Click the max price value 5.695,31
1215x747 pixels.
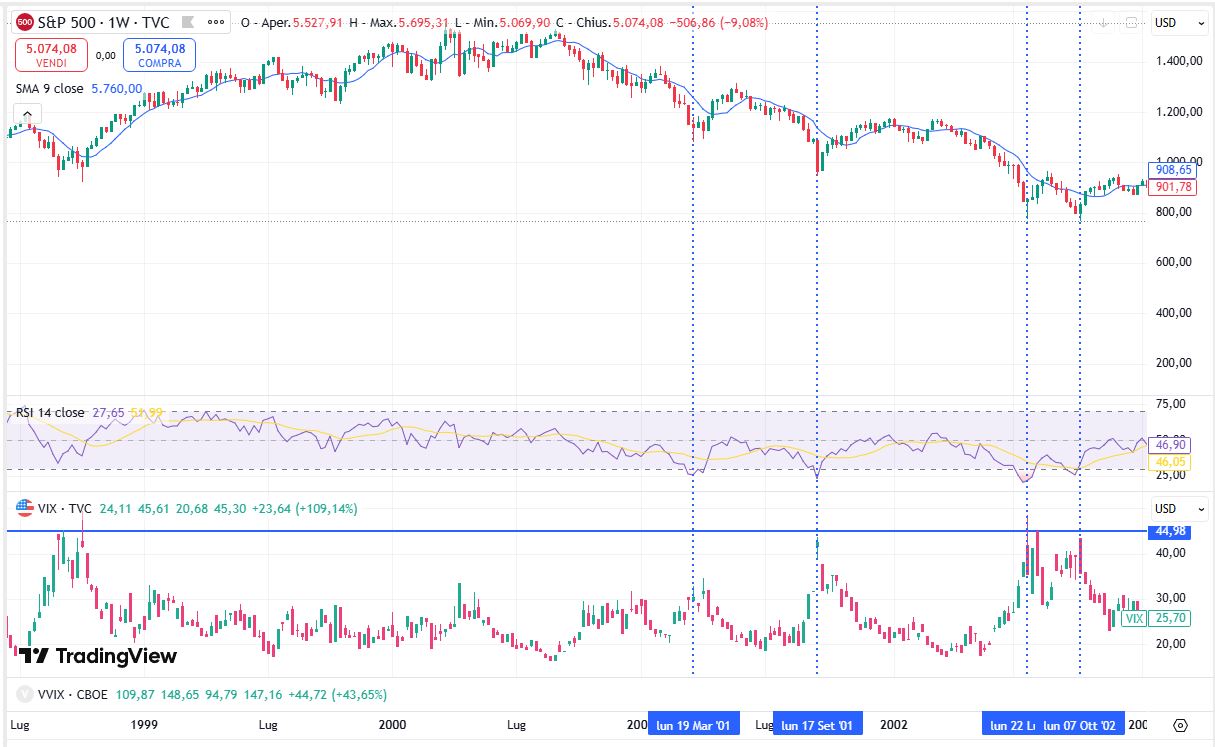click(424, 21)
